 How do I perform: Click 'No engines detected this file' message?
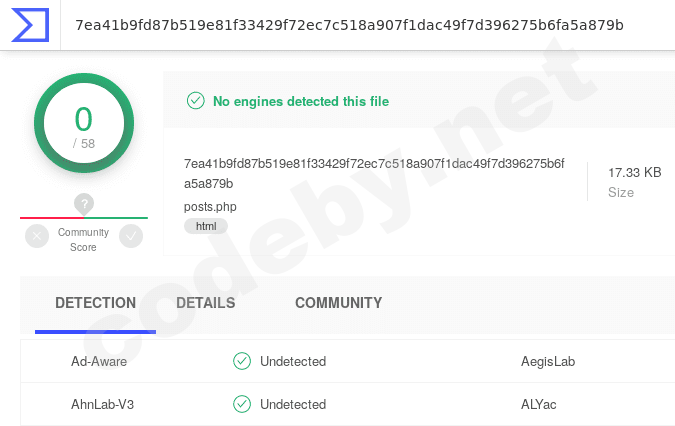tap(301, 101)
